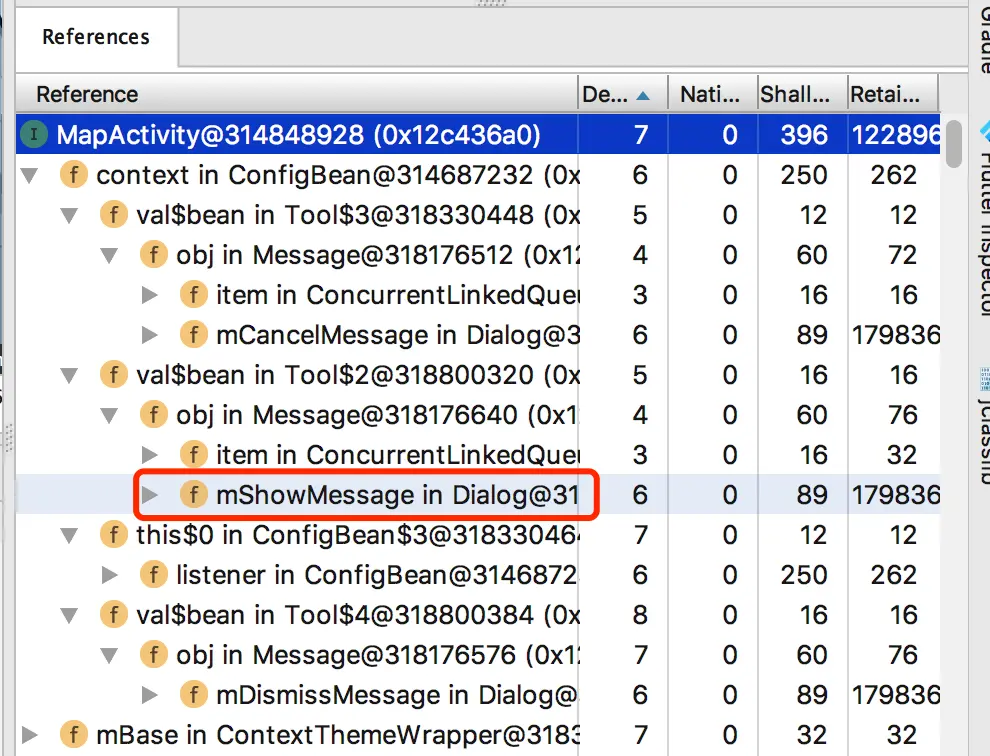Collapse the val$bean in Tool$2@318800320 node

point(69,375)
